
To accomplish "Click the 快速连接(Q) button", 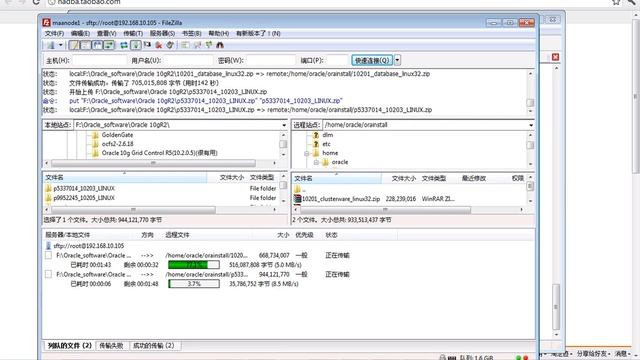I will [372, 60].
